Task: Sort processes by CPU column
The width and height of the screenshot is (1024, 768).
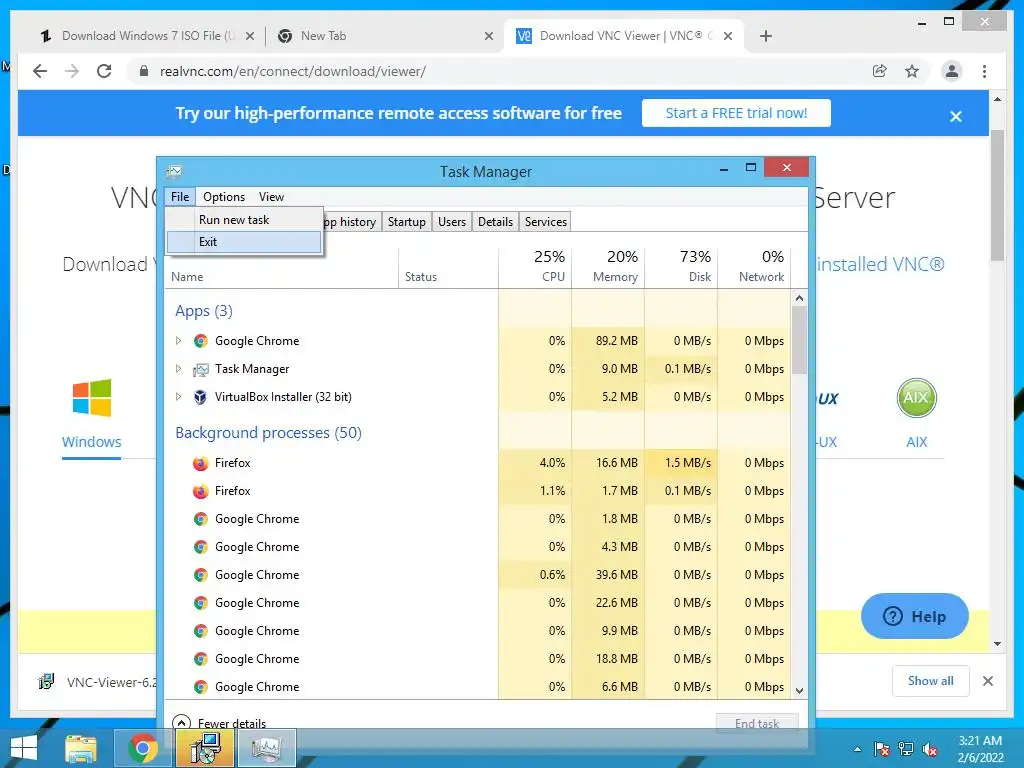Action: point(535,266)
